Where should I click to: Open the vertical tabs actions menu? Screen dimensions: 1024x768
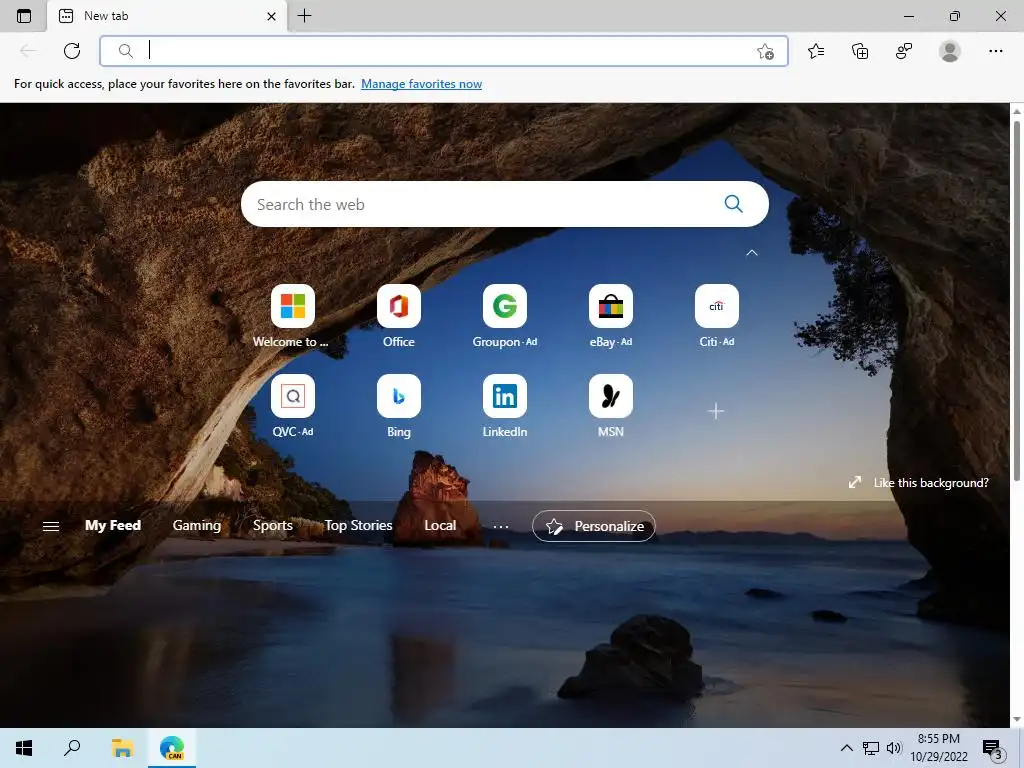point(24,16)
